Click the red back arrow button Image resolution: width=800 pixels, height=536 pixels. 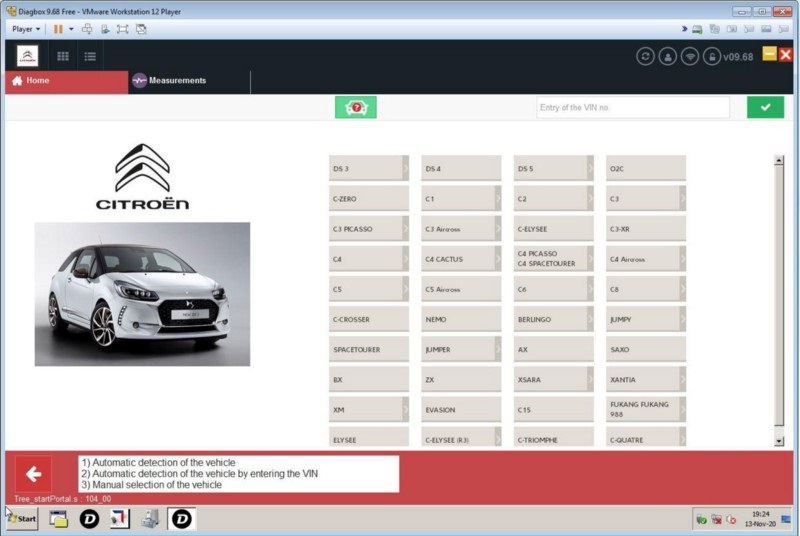(33, 474)
